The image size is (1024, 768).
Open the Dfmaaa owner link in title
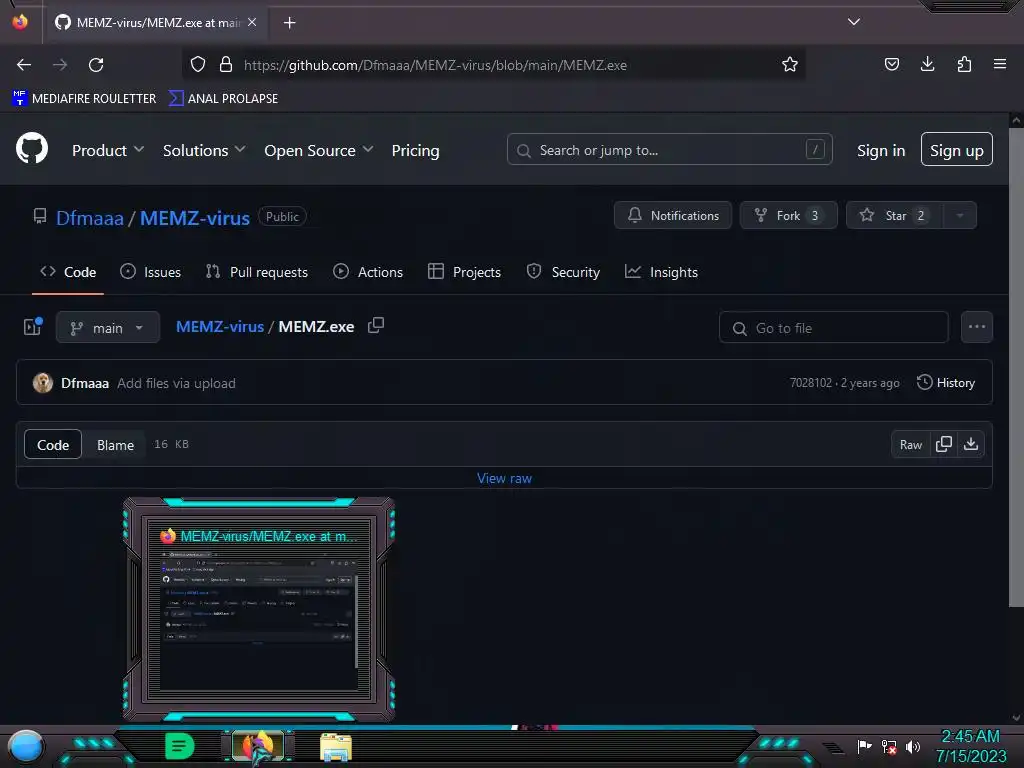(89, 217)
